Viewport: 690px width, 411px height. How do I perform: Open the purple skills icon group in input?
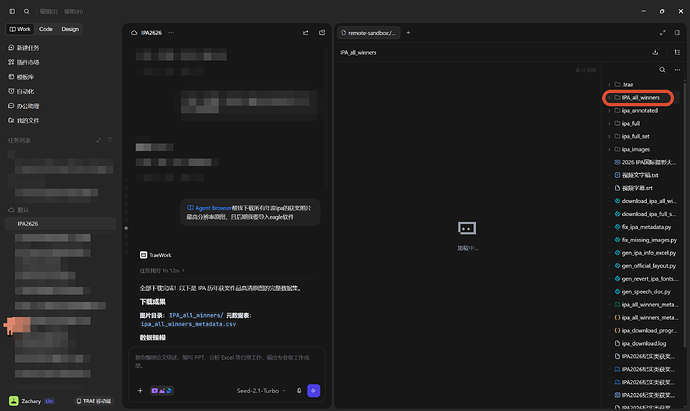click(161, 391)
